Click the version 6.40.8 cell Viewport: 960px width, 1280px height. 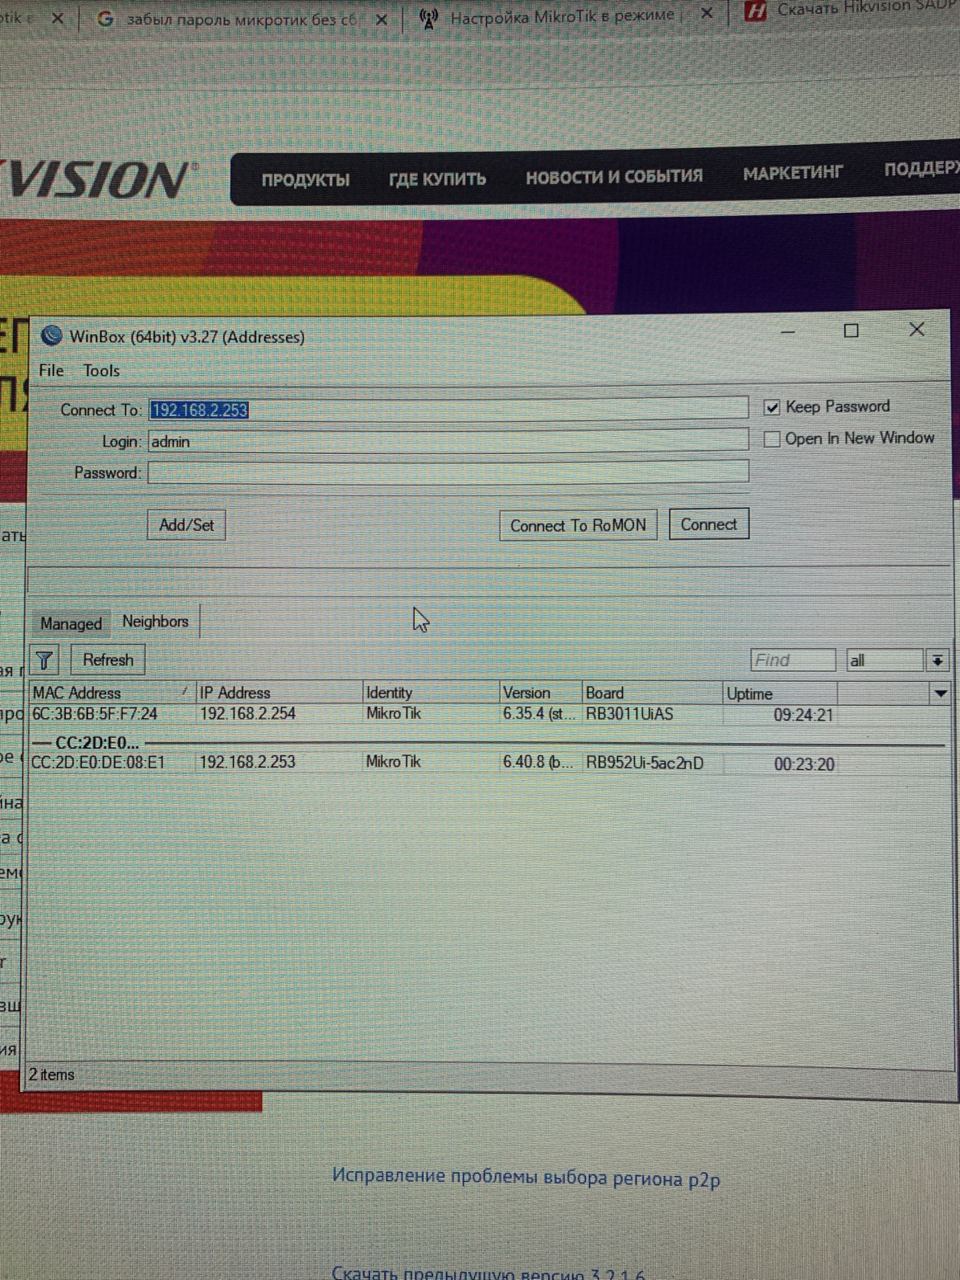tap(539, 762)
